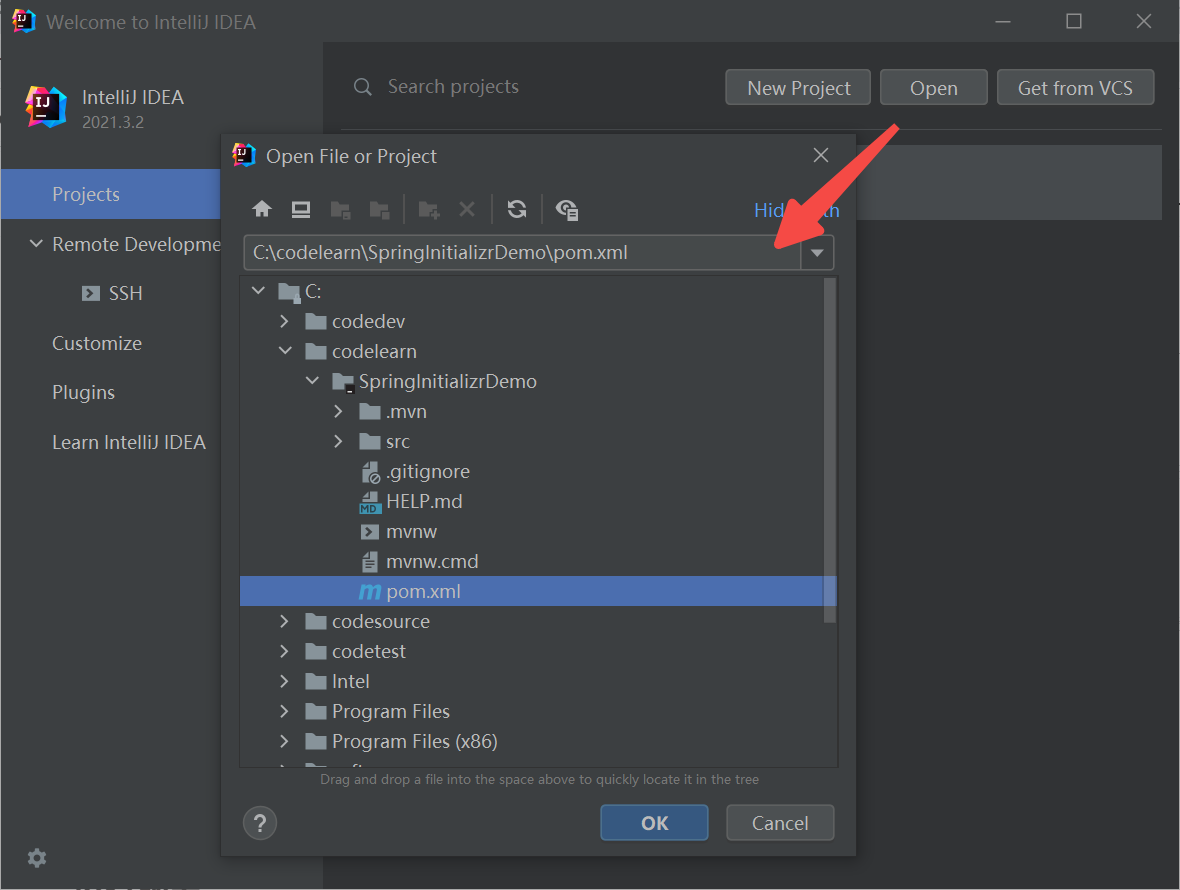Expand the Program Files folder

[284, 712]
